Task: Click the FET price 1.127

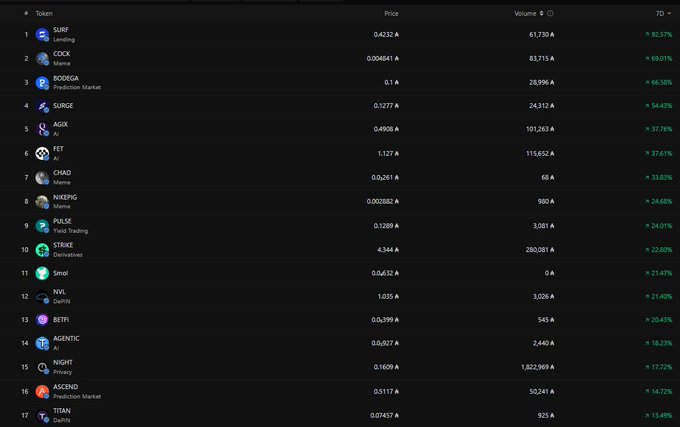Action: click(x=388, y=153)
